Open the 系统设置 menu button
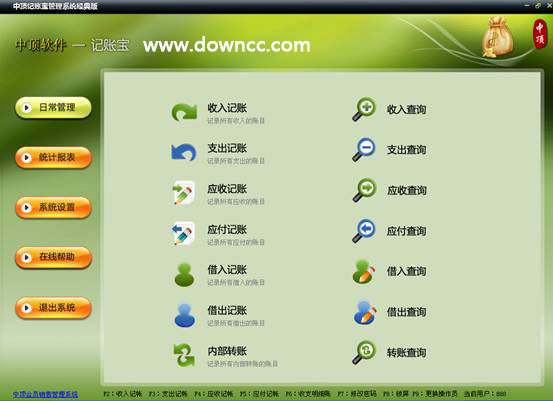 pyautogui.click(x=54, y=208)
